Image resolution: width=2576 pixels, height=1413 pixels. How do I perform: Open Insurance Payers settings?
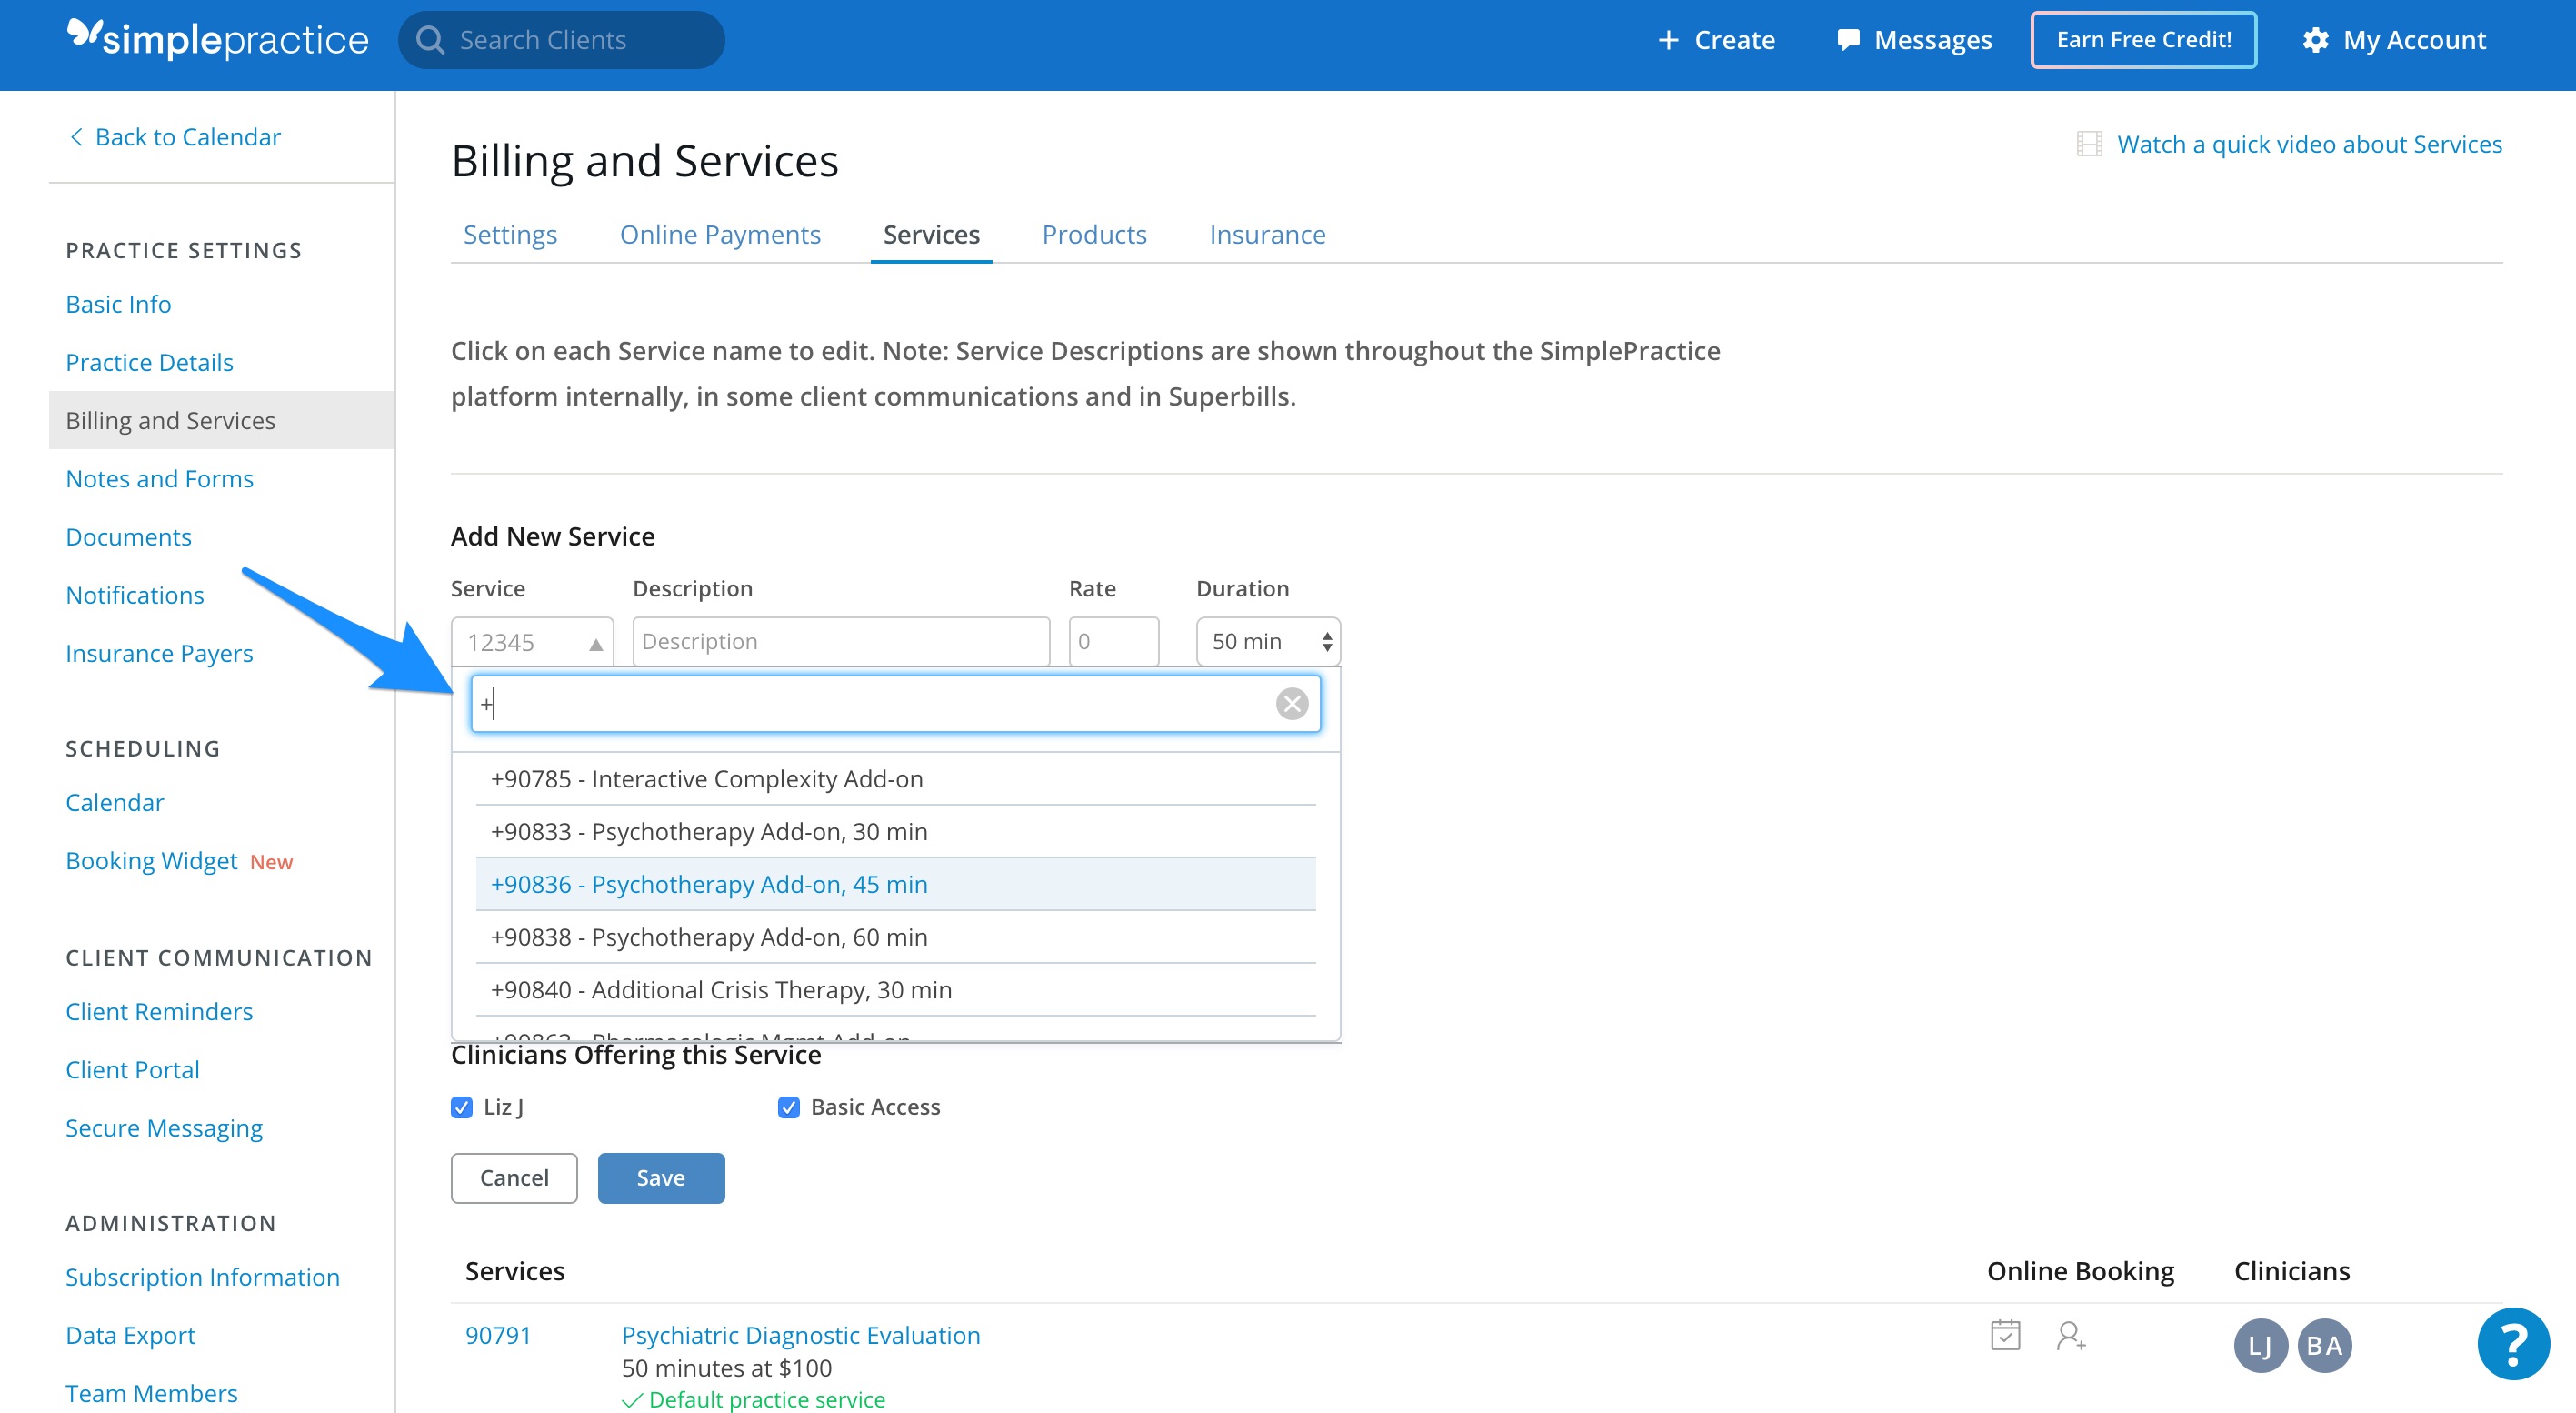point(159,653)
